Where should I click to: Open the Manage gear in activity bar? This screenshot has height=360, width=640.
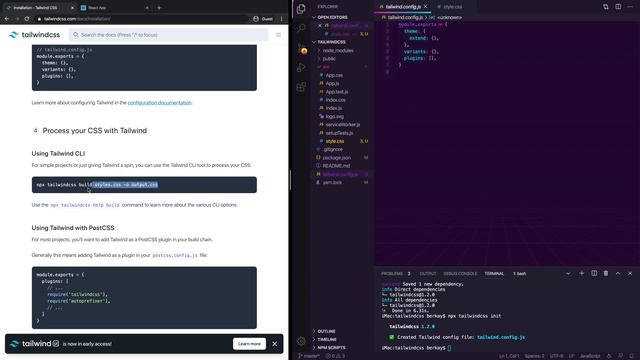pos(301,341)
